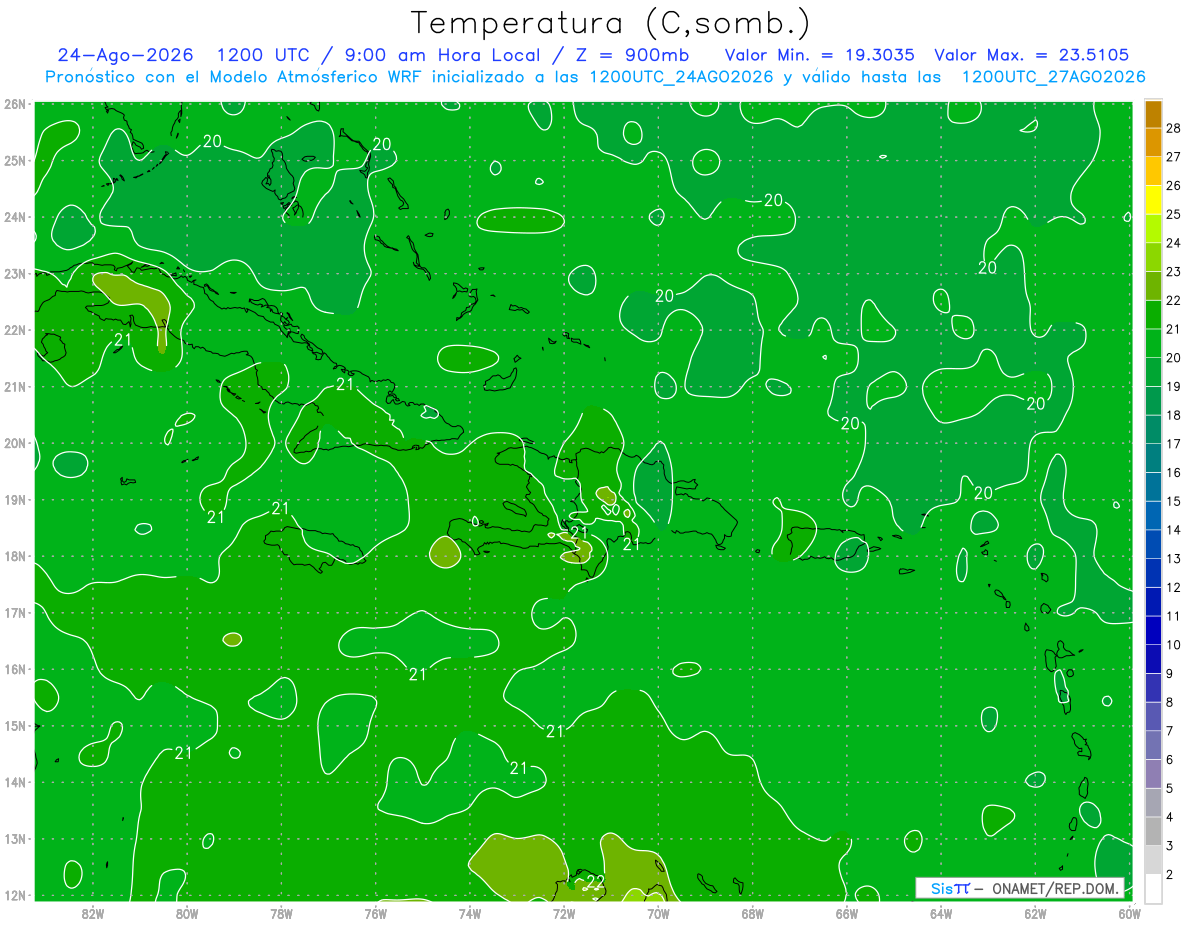Viewport: 1200px width, 927px height.
Task: Select the date text '24-Ago-2026'
Action: pyautogui.click(x=125, y=55)
